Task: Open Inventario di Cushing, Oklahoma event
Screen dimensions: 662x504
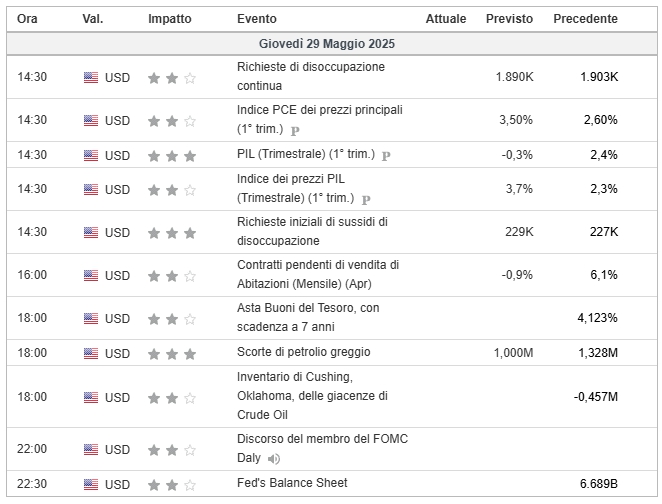Action: click(312, 396)
